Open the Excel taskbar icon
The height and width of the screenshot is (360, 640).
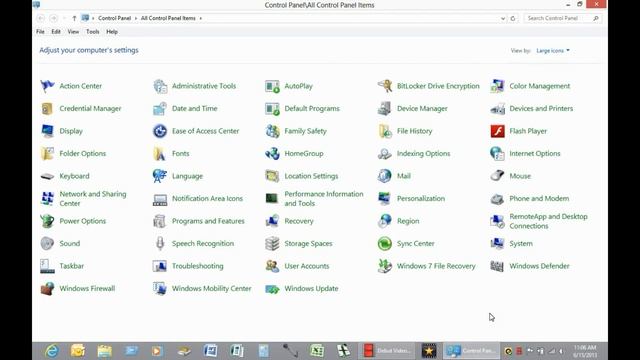pyautogui.click(x=317, y=351)
